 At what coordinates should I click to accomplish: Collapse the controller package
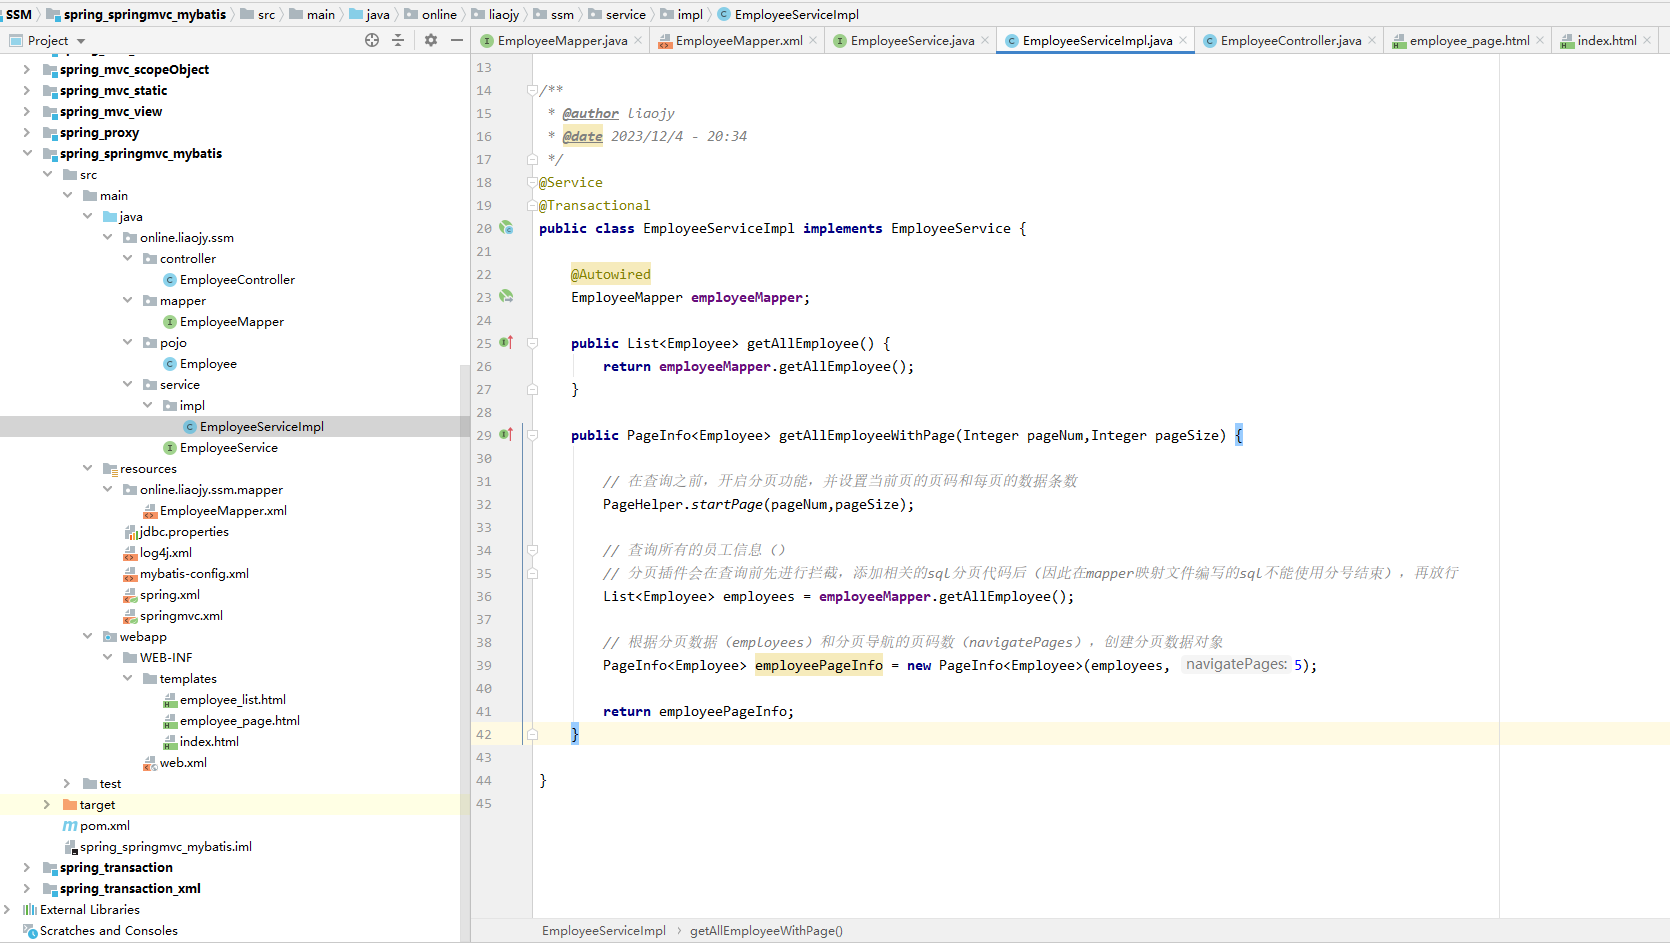[127, 258]
